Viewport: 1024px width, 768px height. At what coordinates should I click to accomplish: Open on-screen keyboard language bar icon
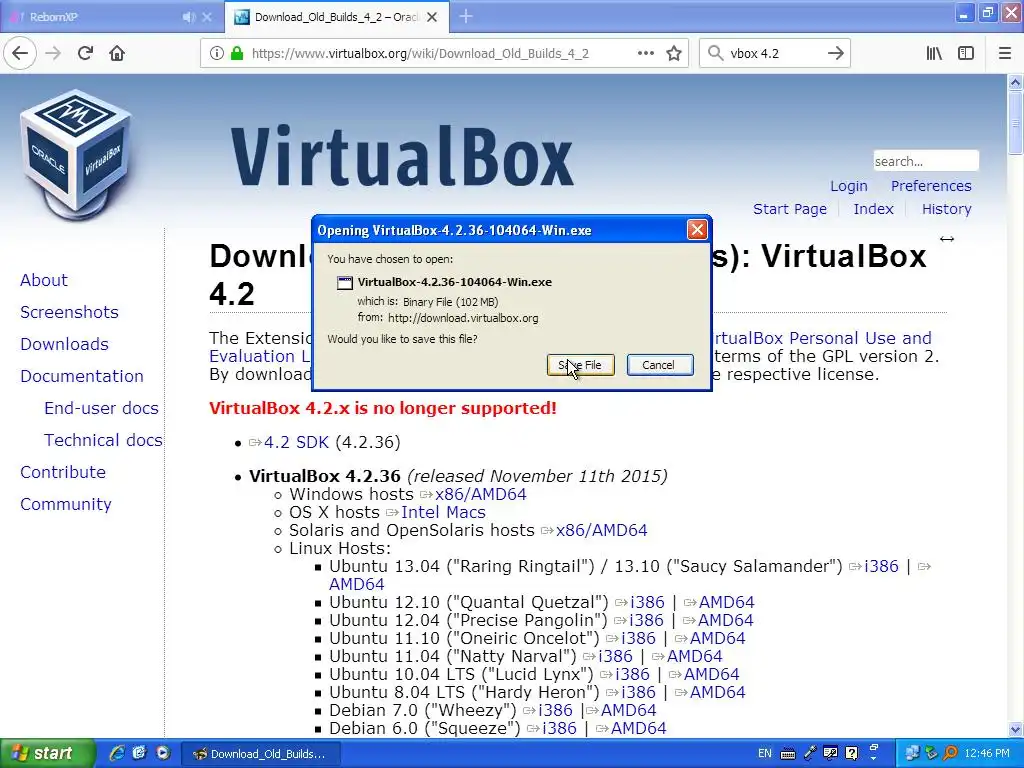tap(788, 754)
